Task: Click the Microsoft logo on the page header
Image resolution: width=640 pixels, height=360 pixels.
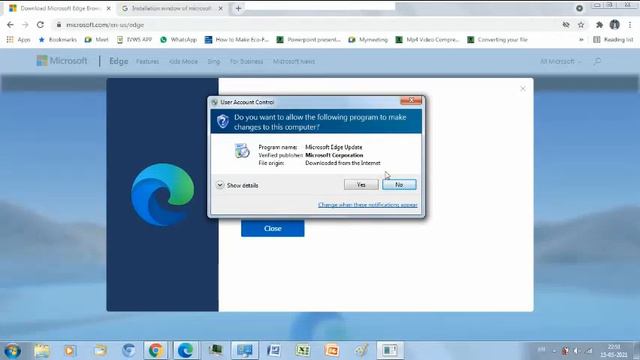Action: pos(62,61)
